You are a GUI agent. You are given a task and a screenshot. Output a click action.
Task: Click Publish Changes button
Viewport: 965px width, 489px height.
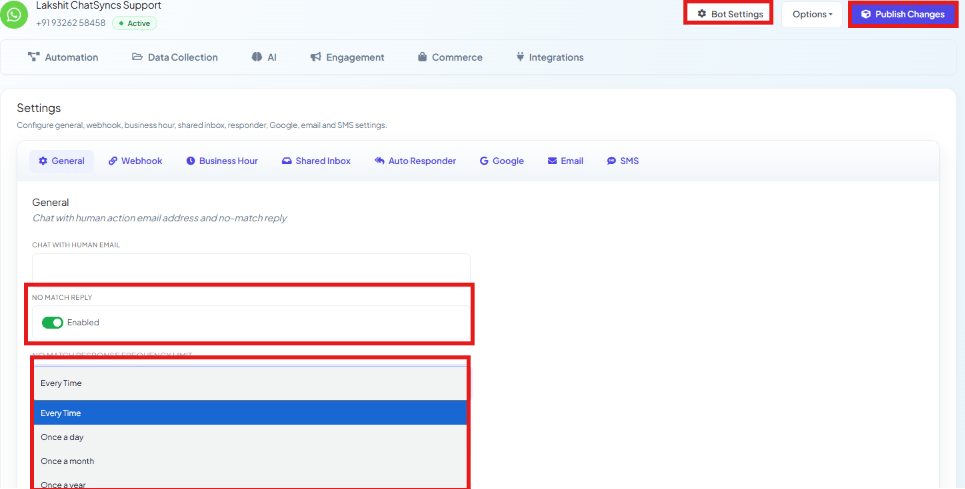pyautogui.click(x=903, y=14)
